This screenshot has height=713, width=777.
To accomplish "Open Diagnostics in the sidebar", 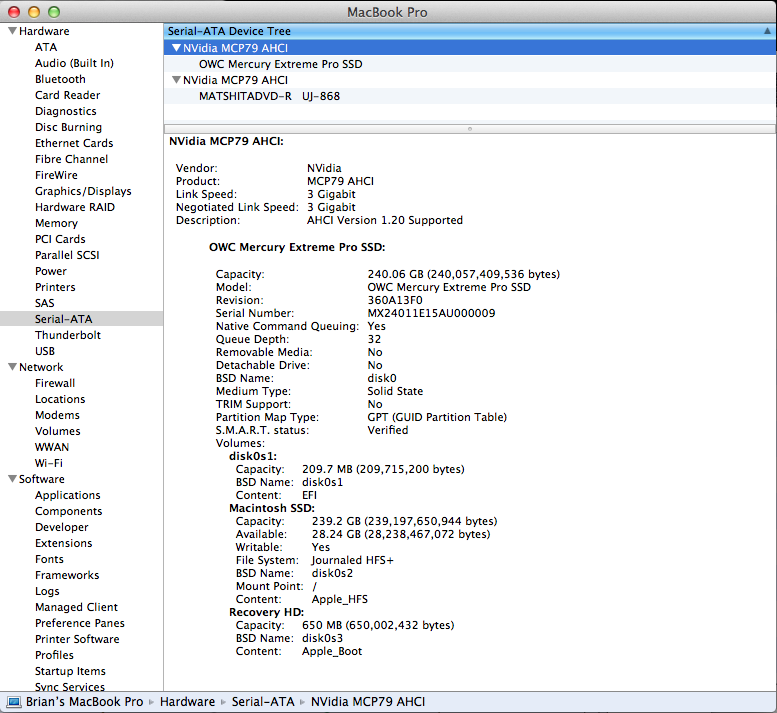I will pyautogui.click(x=65, y=111).
